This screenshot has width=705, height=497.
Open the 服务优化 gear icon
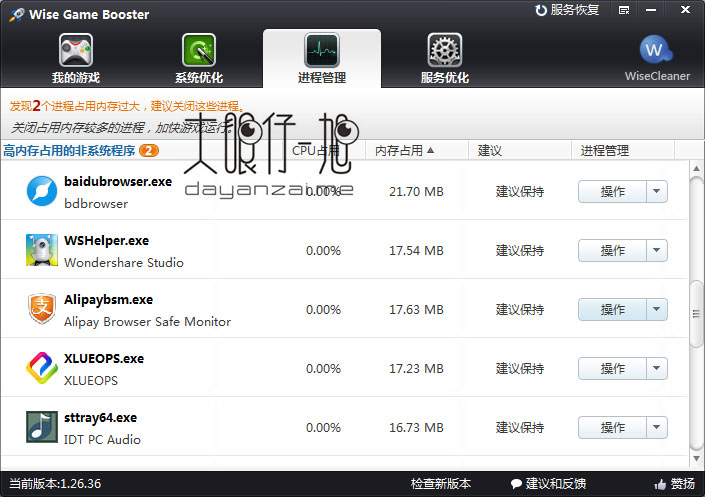(x=445, y=50)
